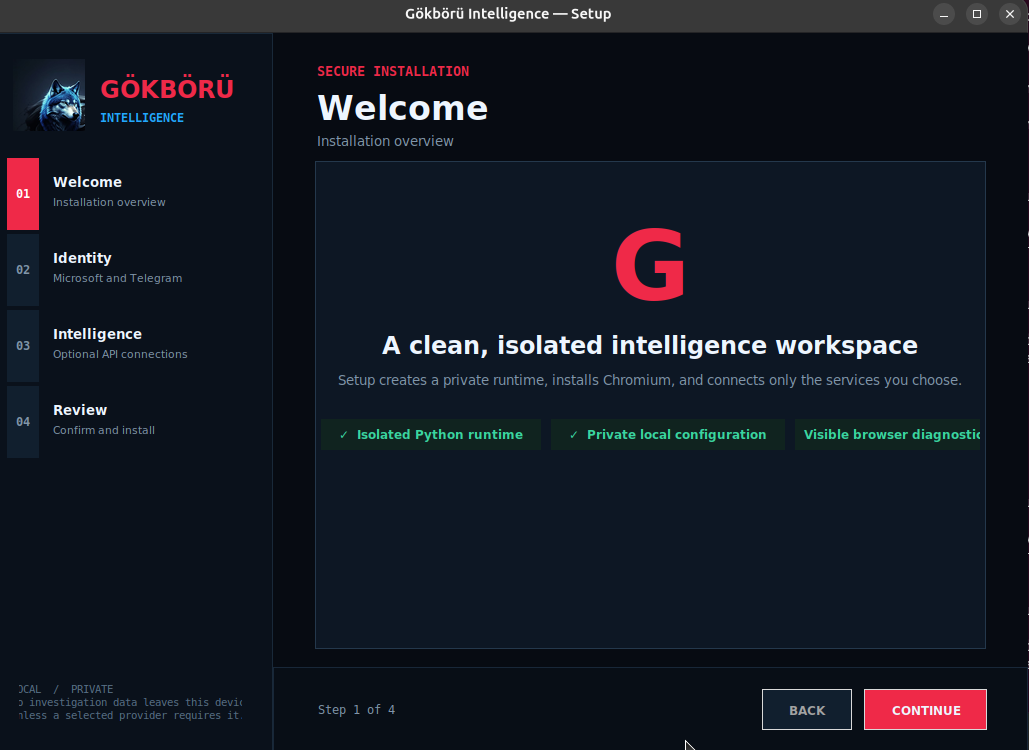The height and width of the screenshot is (750, 1029).
Task: Jump to the Review step
Action: click(x=136, y=422)
